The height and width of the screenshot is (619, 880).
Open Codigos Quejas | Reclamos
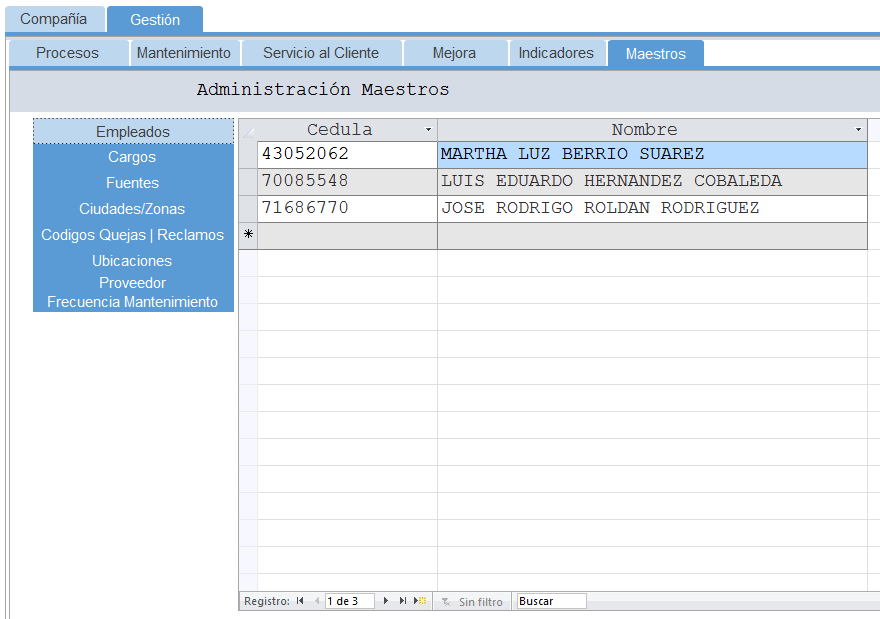click(x=132, y=235)
